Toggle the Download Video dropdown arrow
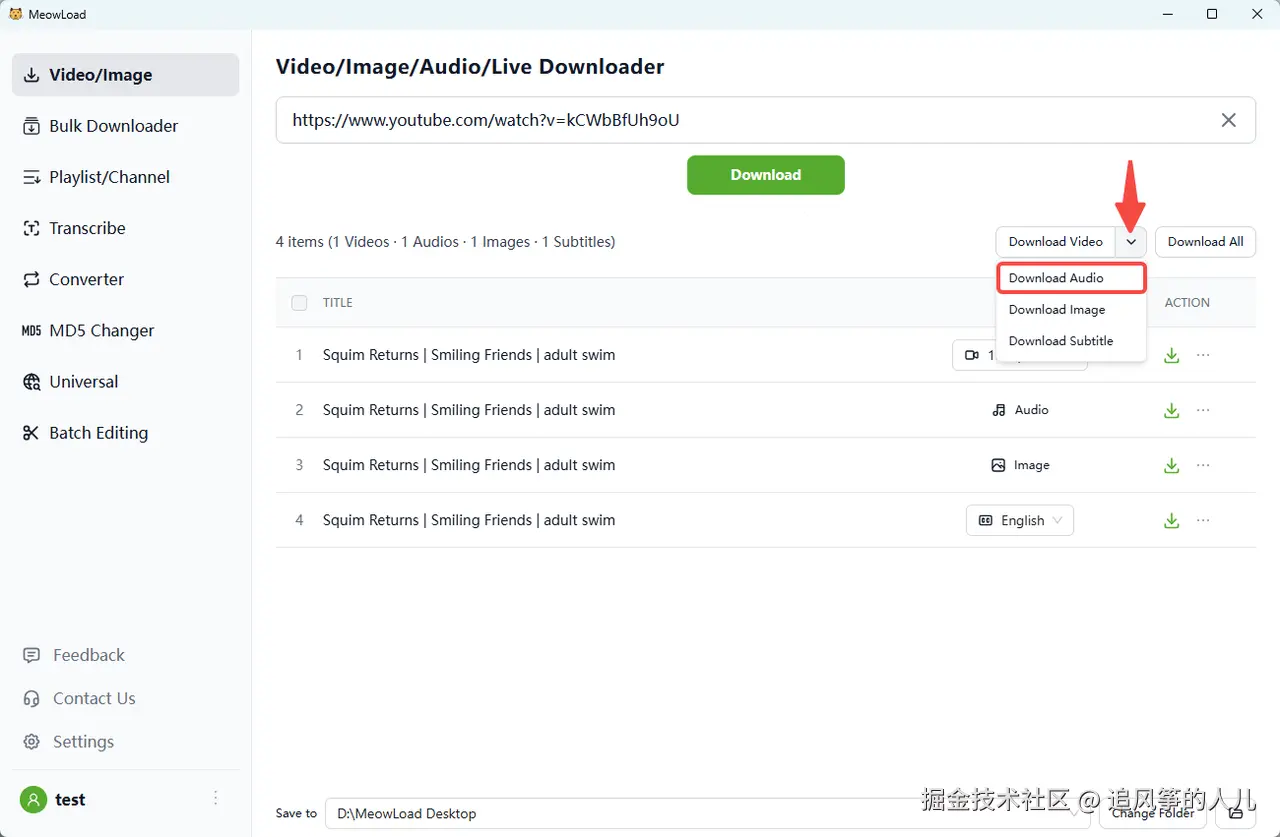Screen dimensions: 1280x837 [x=1131, y=242]
